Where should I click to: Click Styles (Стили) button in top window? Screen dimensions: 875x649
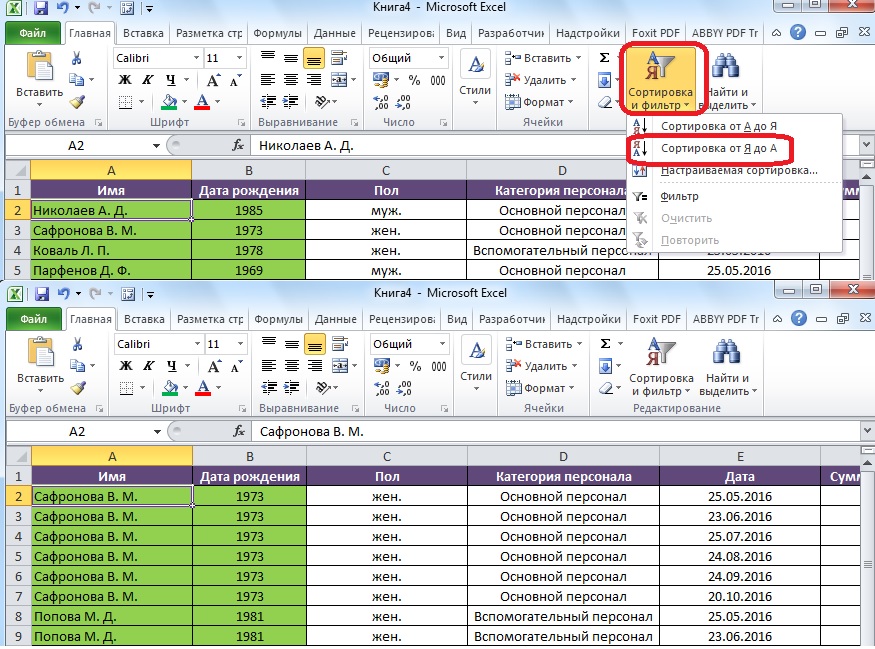point(475,78)
